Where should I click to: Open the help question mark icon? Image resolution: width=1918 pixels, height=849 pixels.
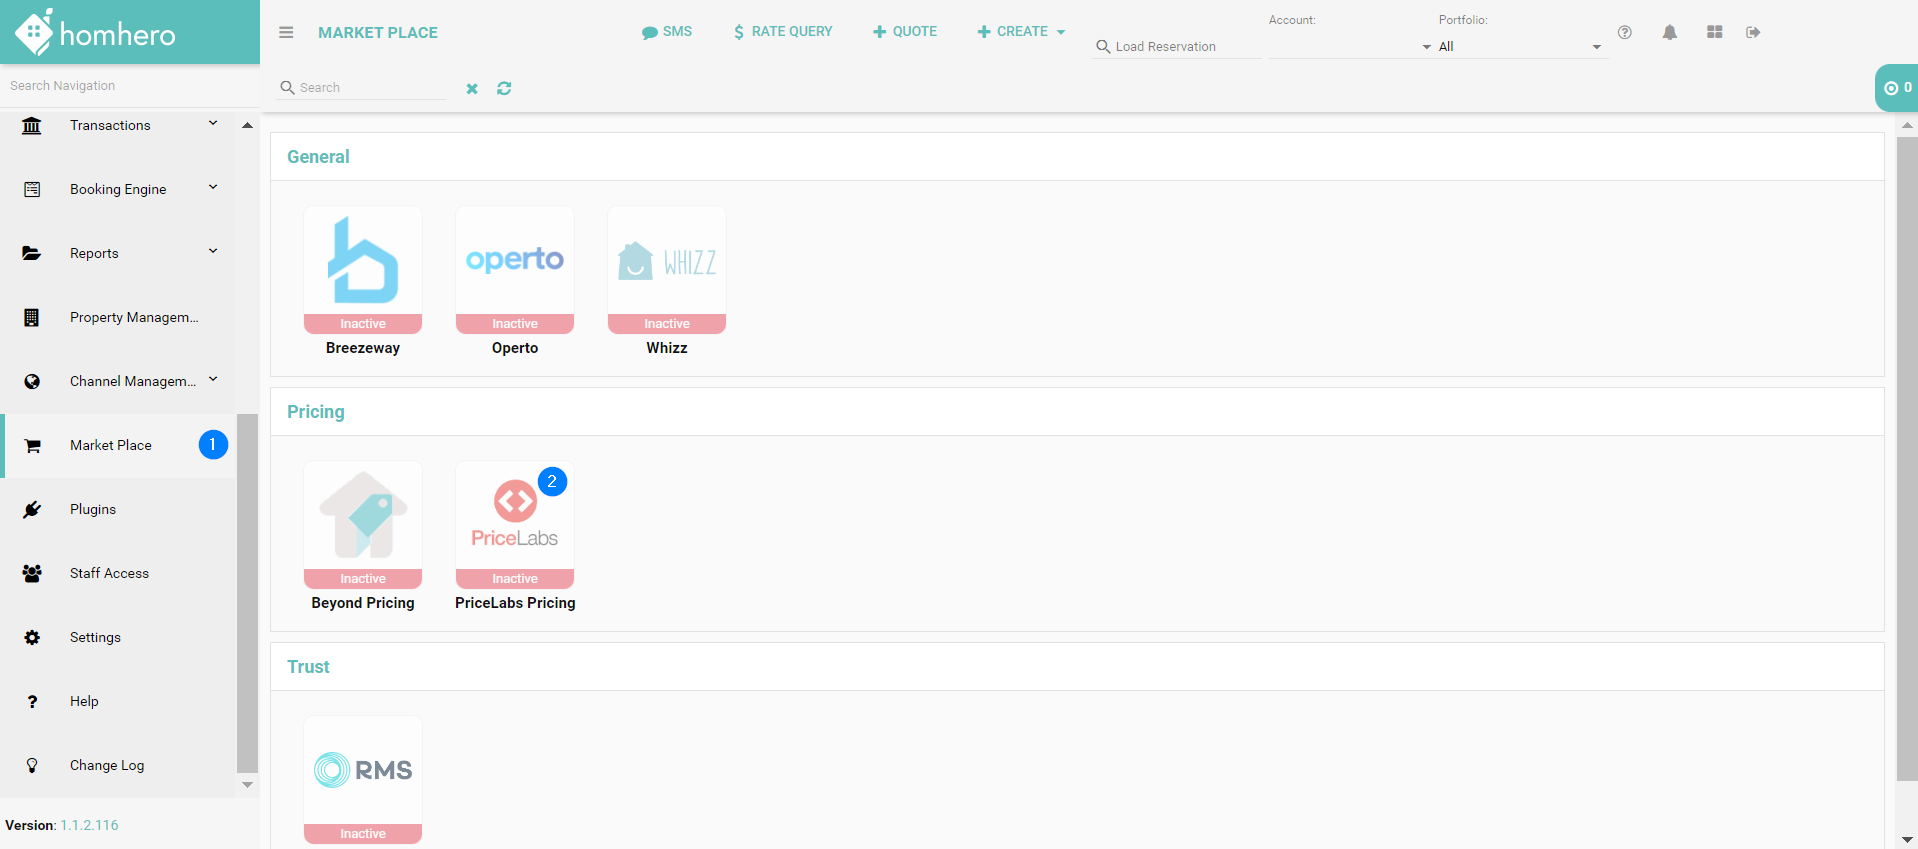[1624, 32]
